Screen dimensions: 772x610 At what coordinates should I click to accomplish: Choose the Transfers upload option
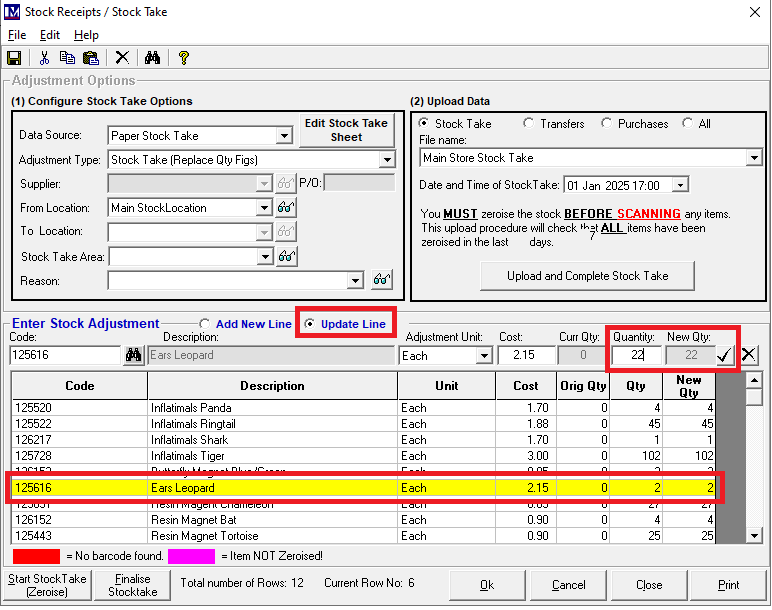coord(528,124)
